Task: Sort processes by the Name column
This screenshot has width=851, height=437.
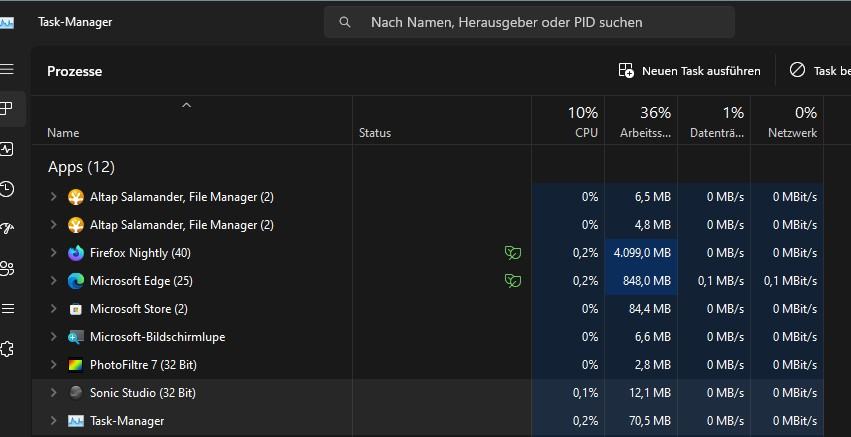Action: tap(63, 133)
